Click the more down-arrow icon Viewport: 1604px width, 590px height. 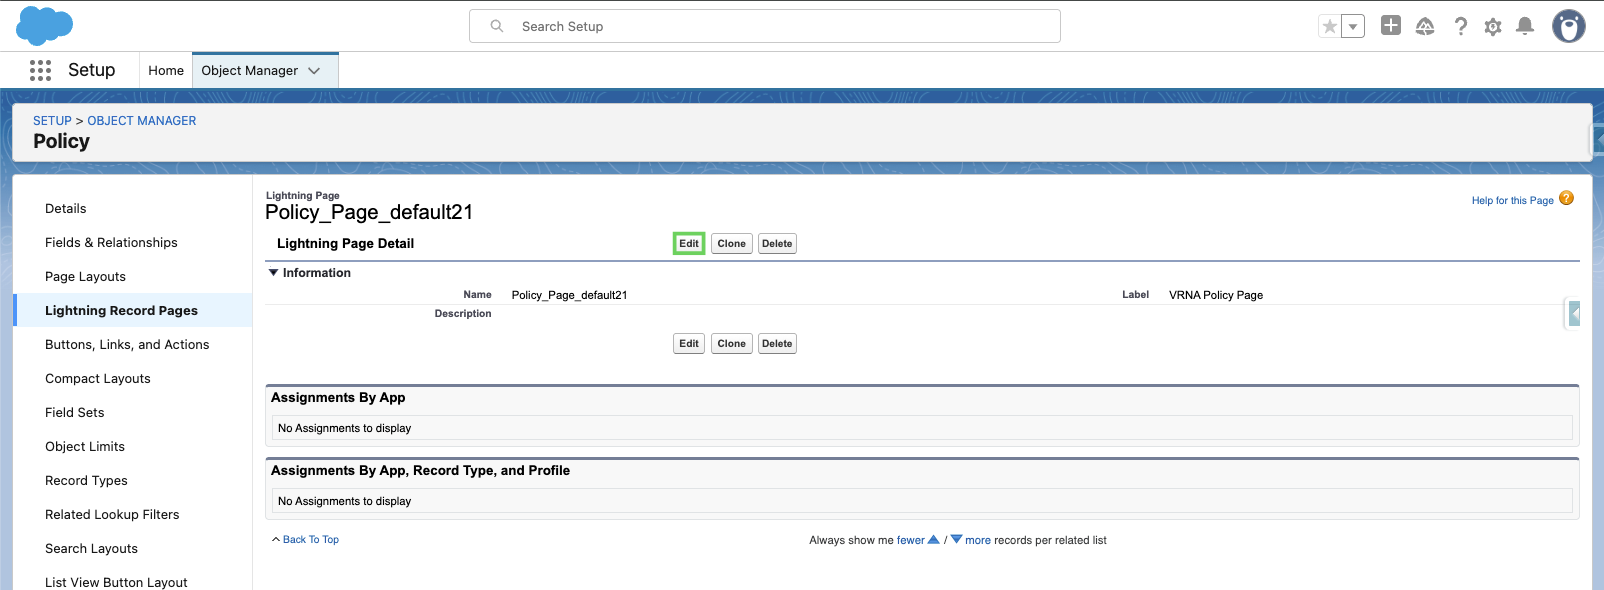tap(957, 539)
